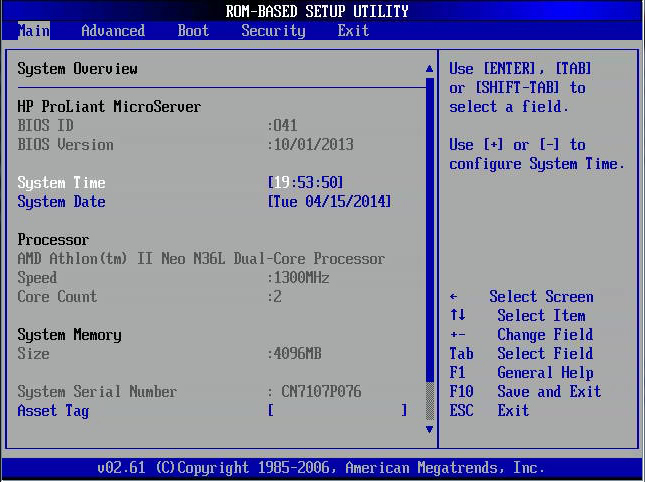Select the System Time label
Viewport: 645px width, 482px height.
pos(61,183)
